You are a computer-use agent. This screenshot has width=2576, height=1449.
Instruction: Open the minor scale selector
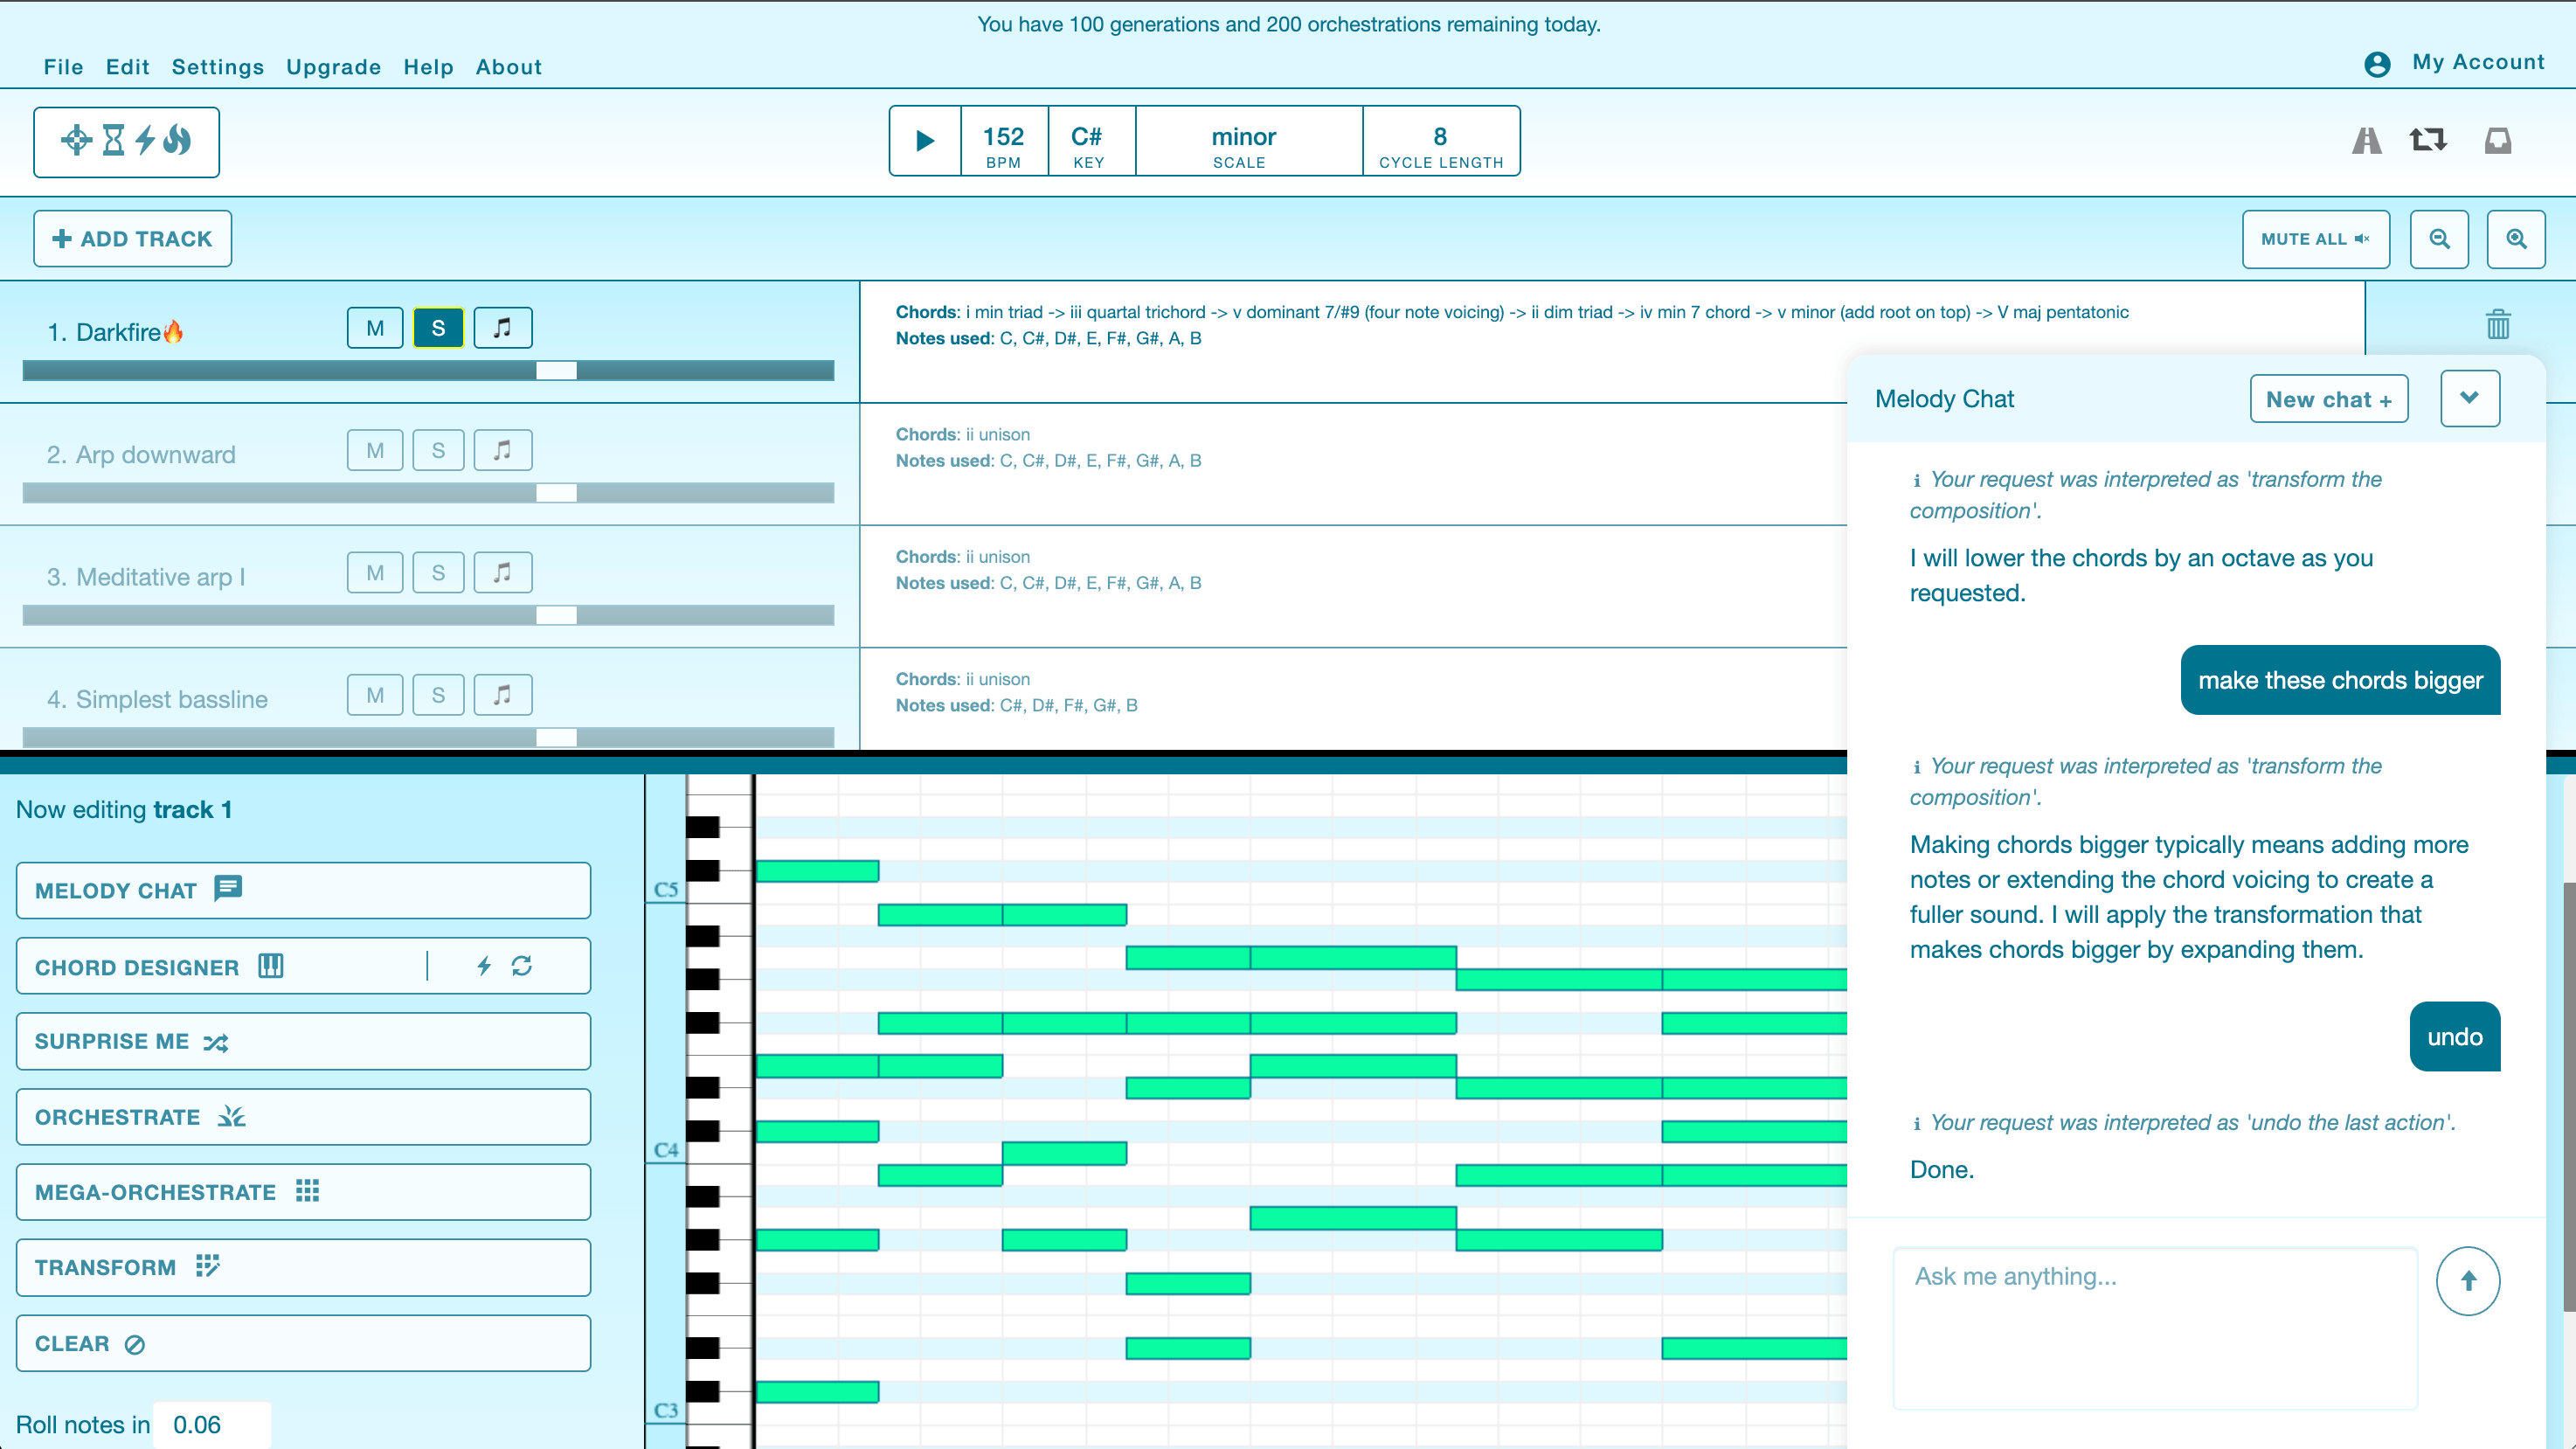click(x=1243, y=141)
